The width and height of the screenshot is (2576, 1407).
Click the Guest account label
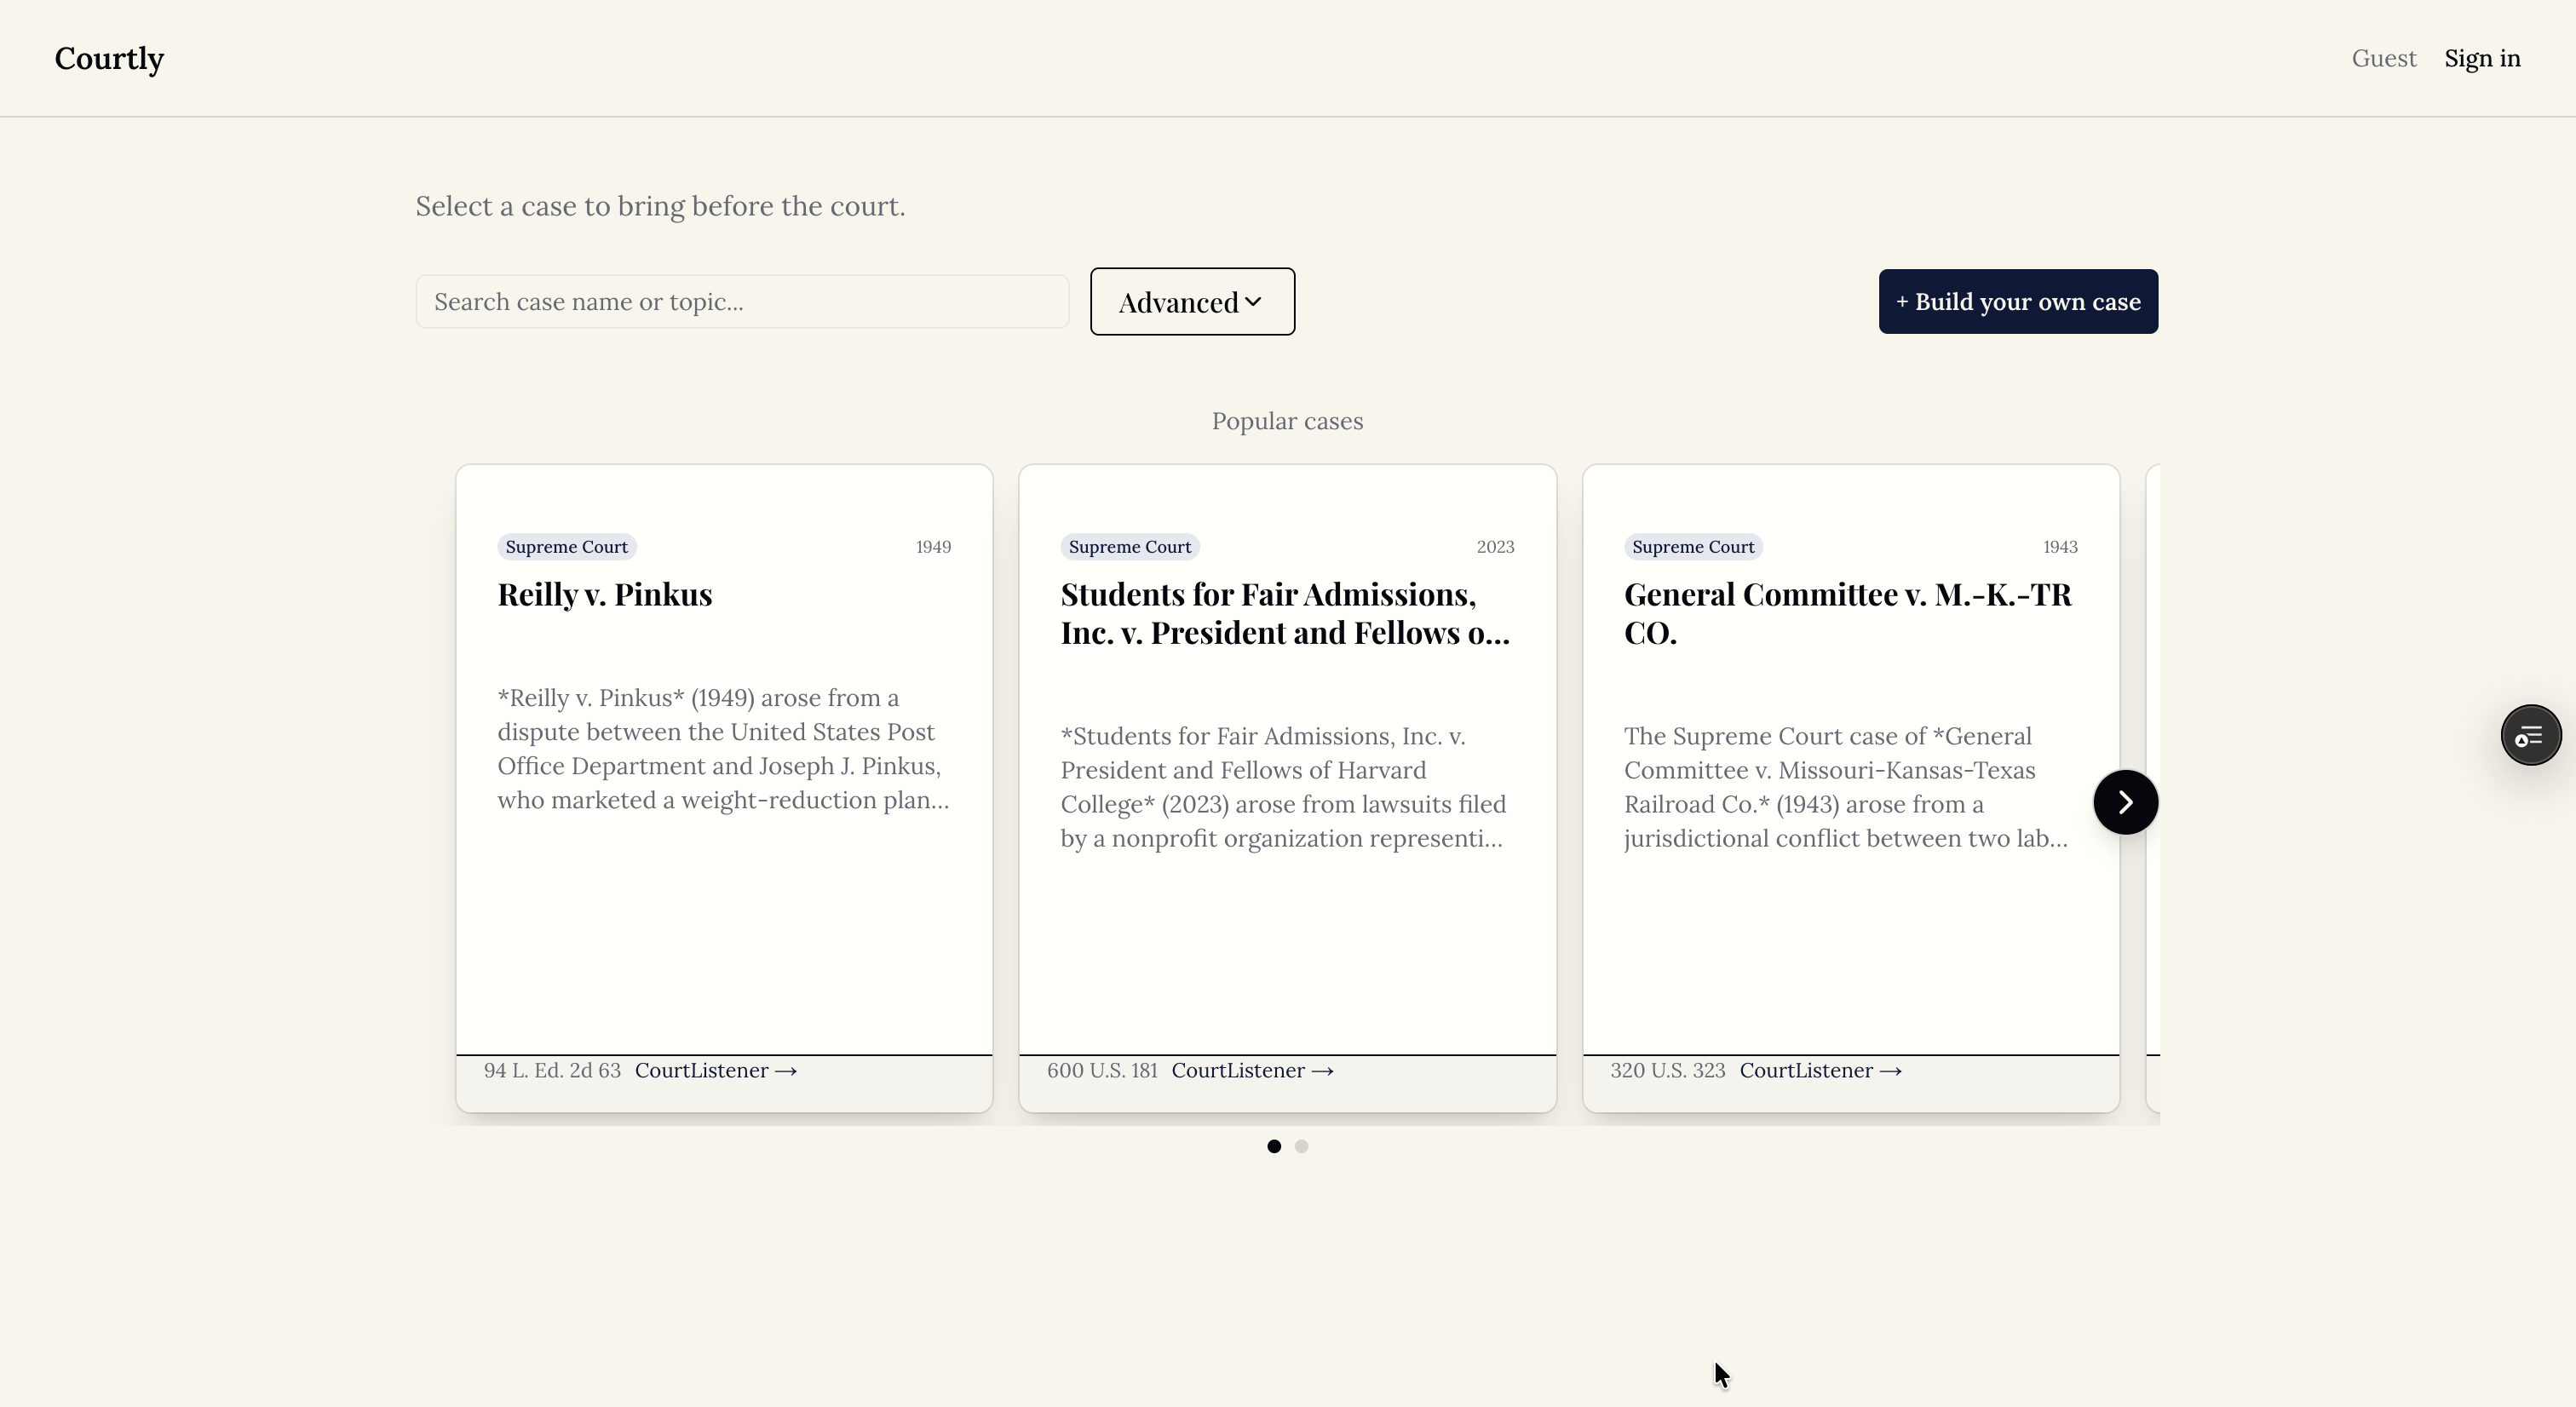pyautogui.click(x=2384, y=58)
